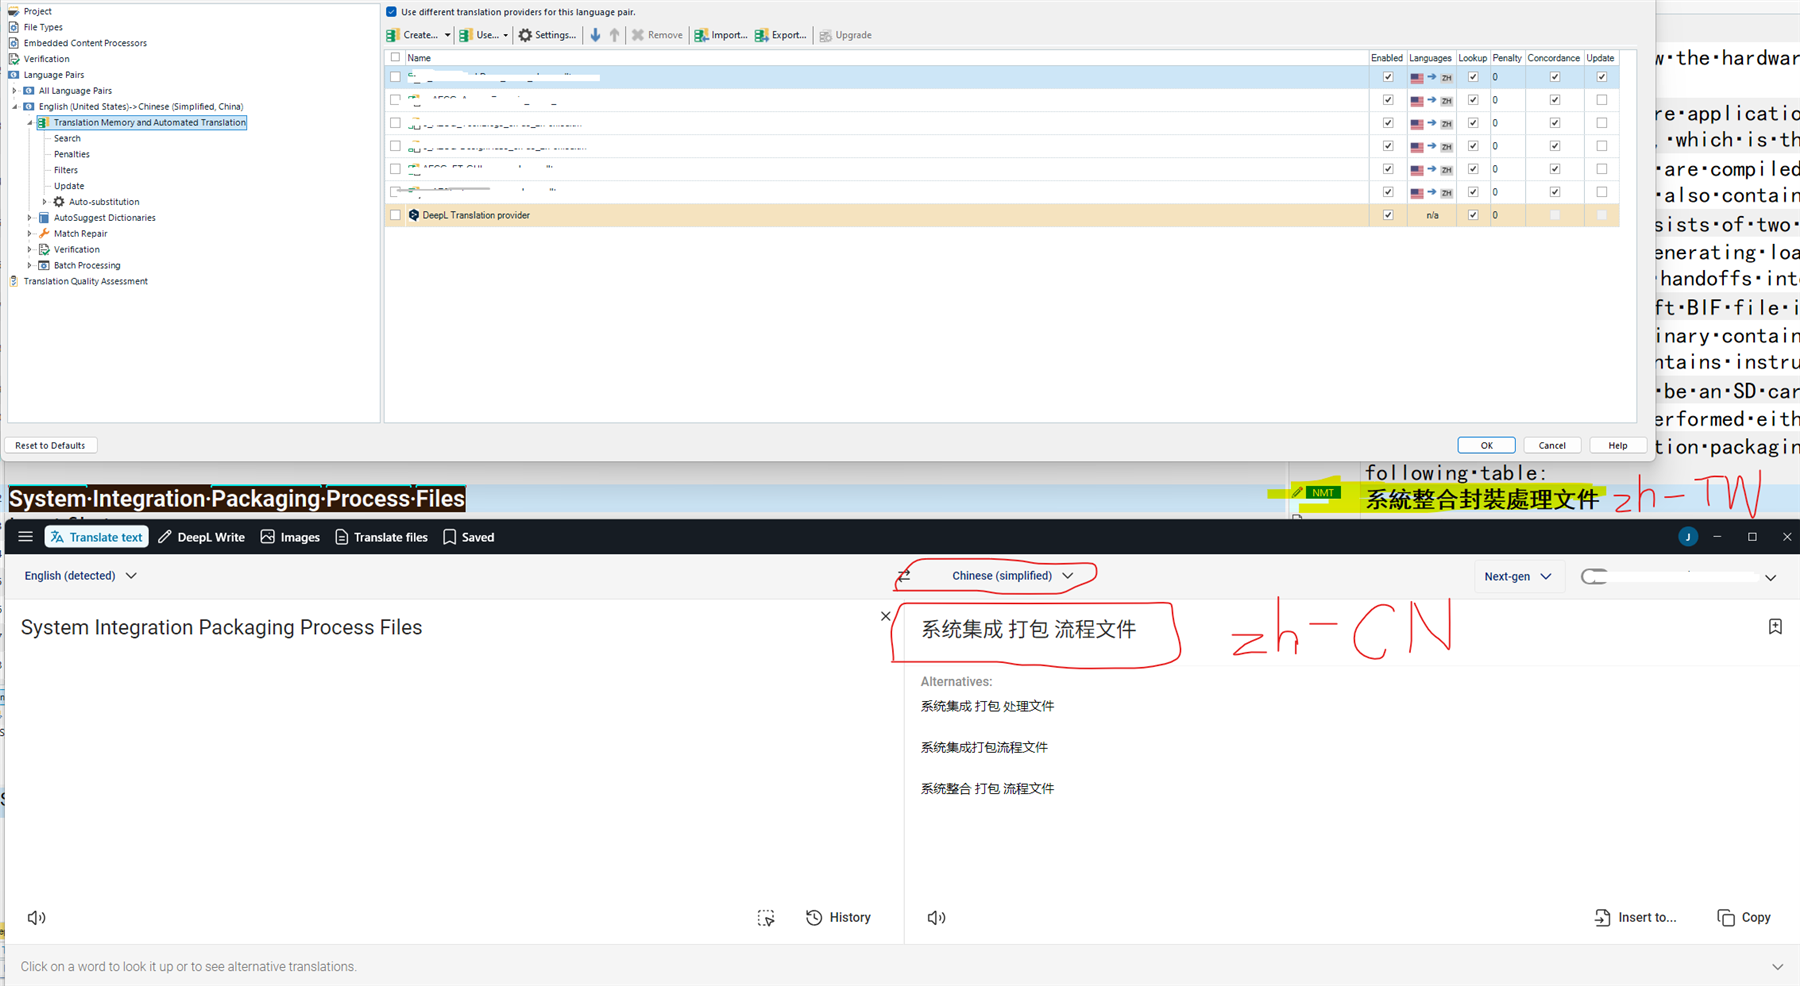Screen dimensions: 1800x986
Task: Save translation with the bookmark icon
Action: [x=1775, y=627]
